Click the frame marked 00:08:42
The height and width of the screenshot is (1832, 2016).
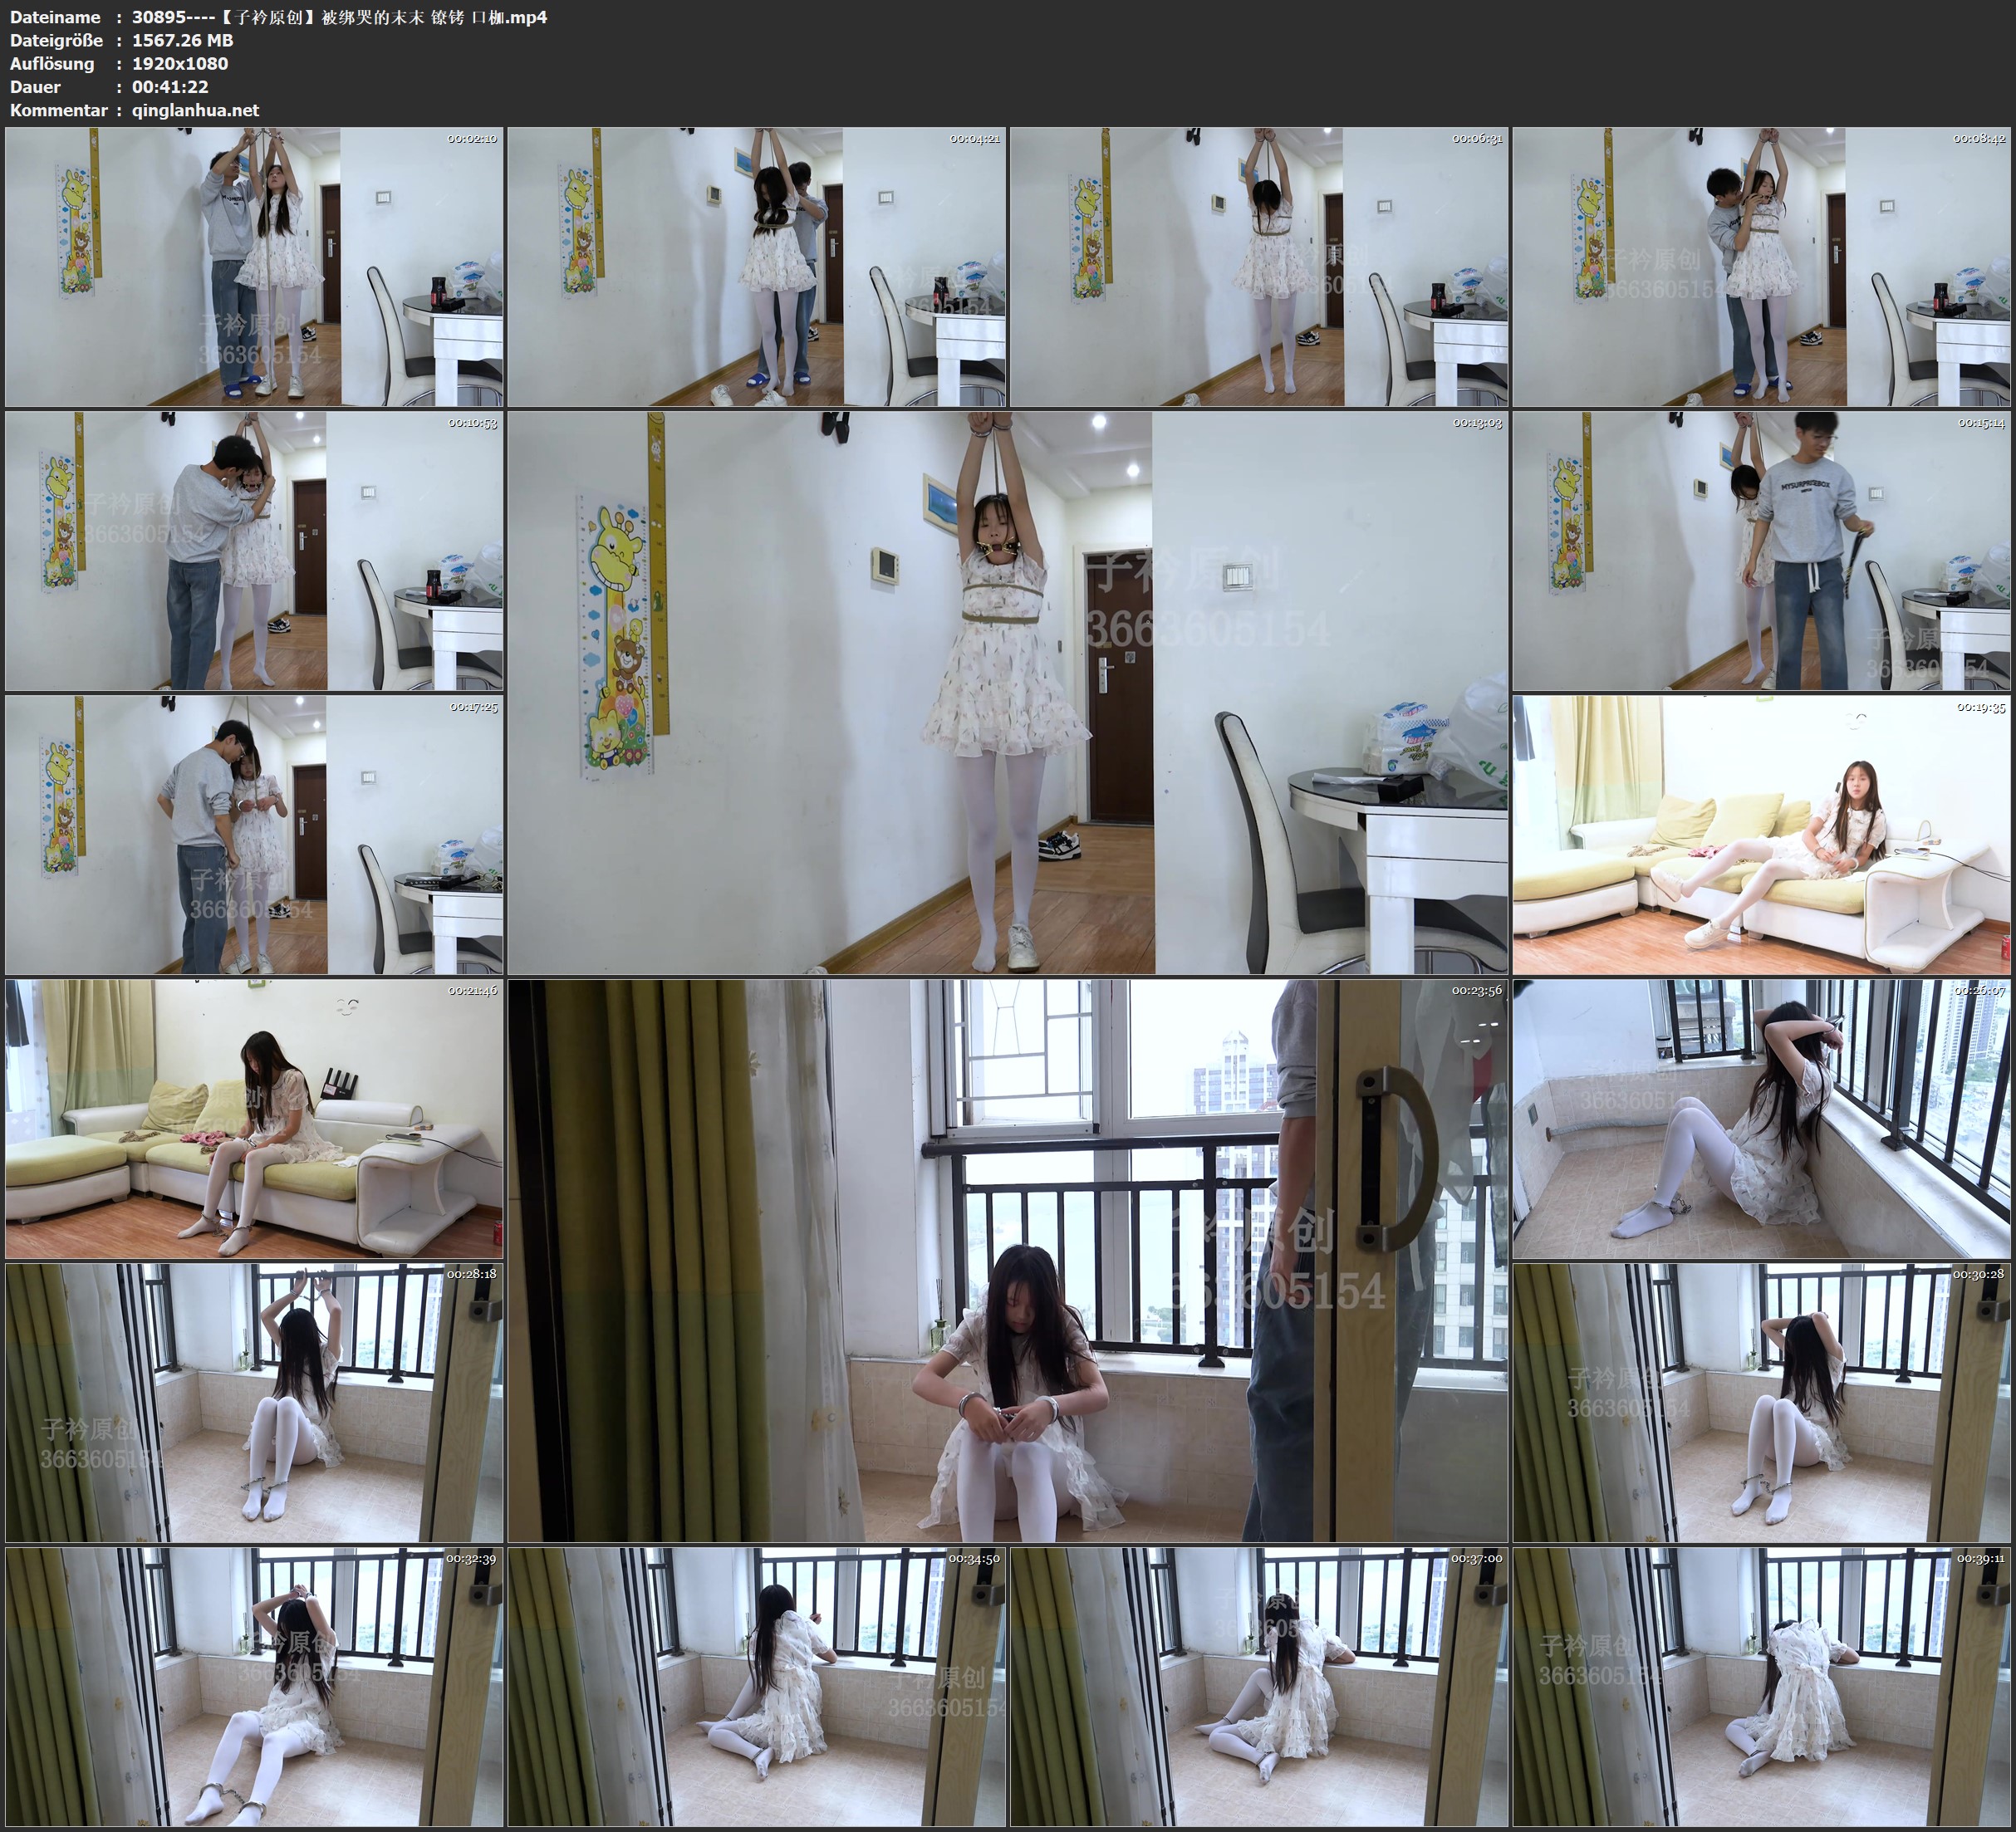[1761, 266]
